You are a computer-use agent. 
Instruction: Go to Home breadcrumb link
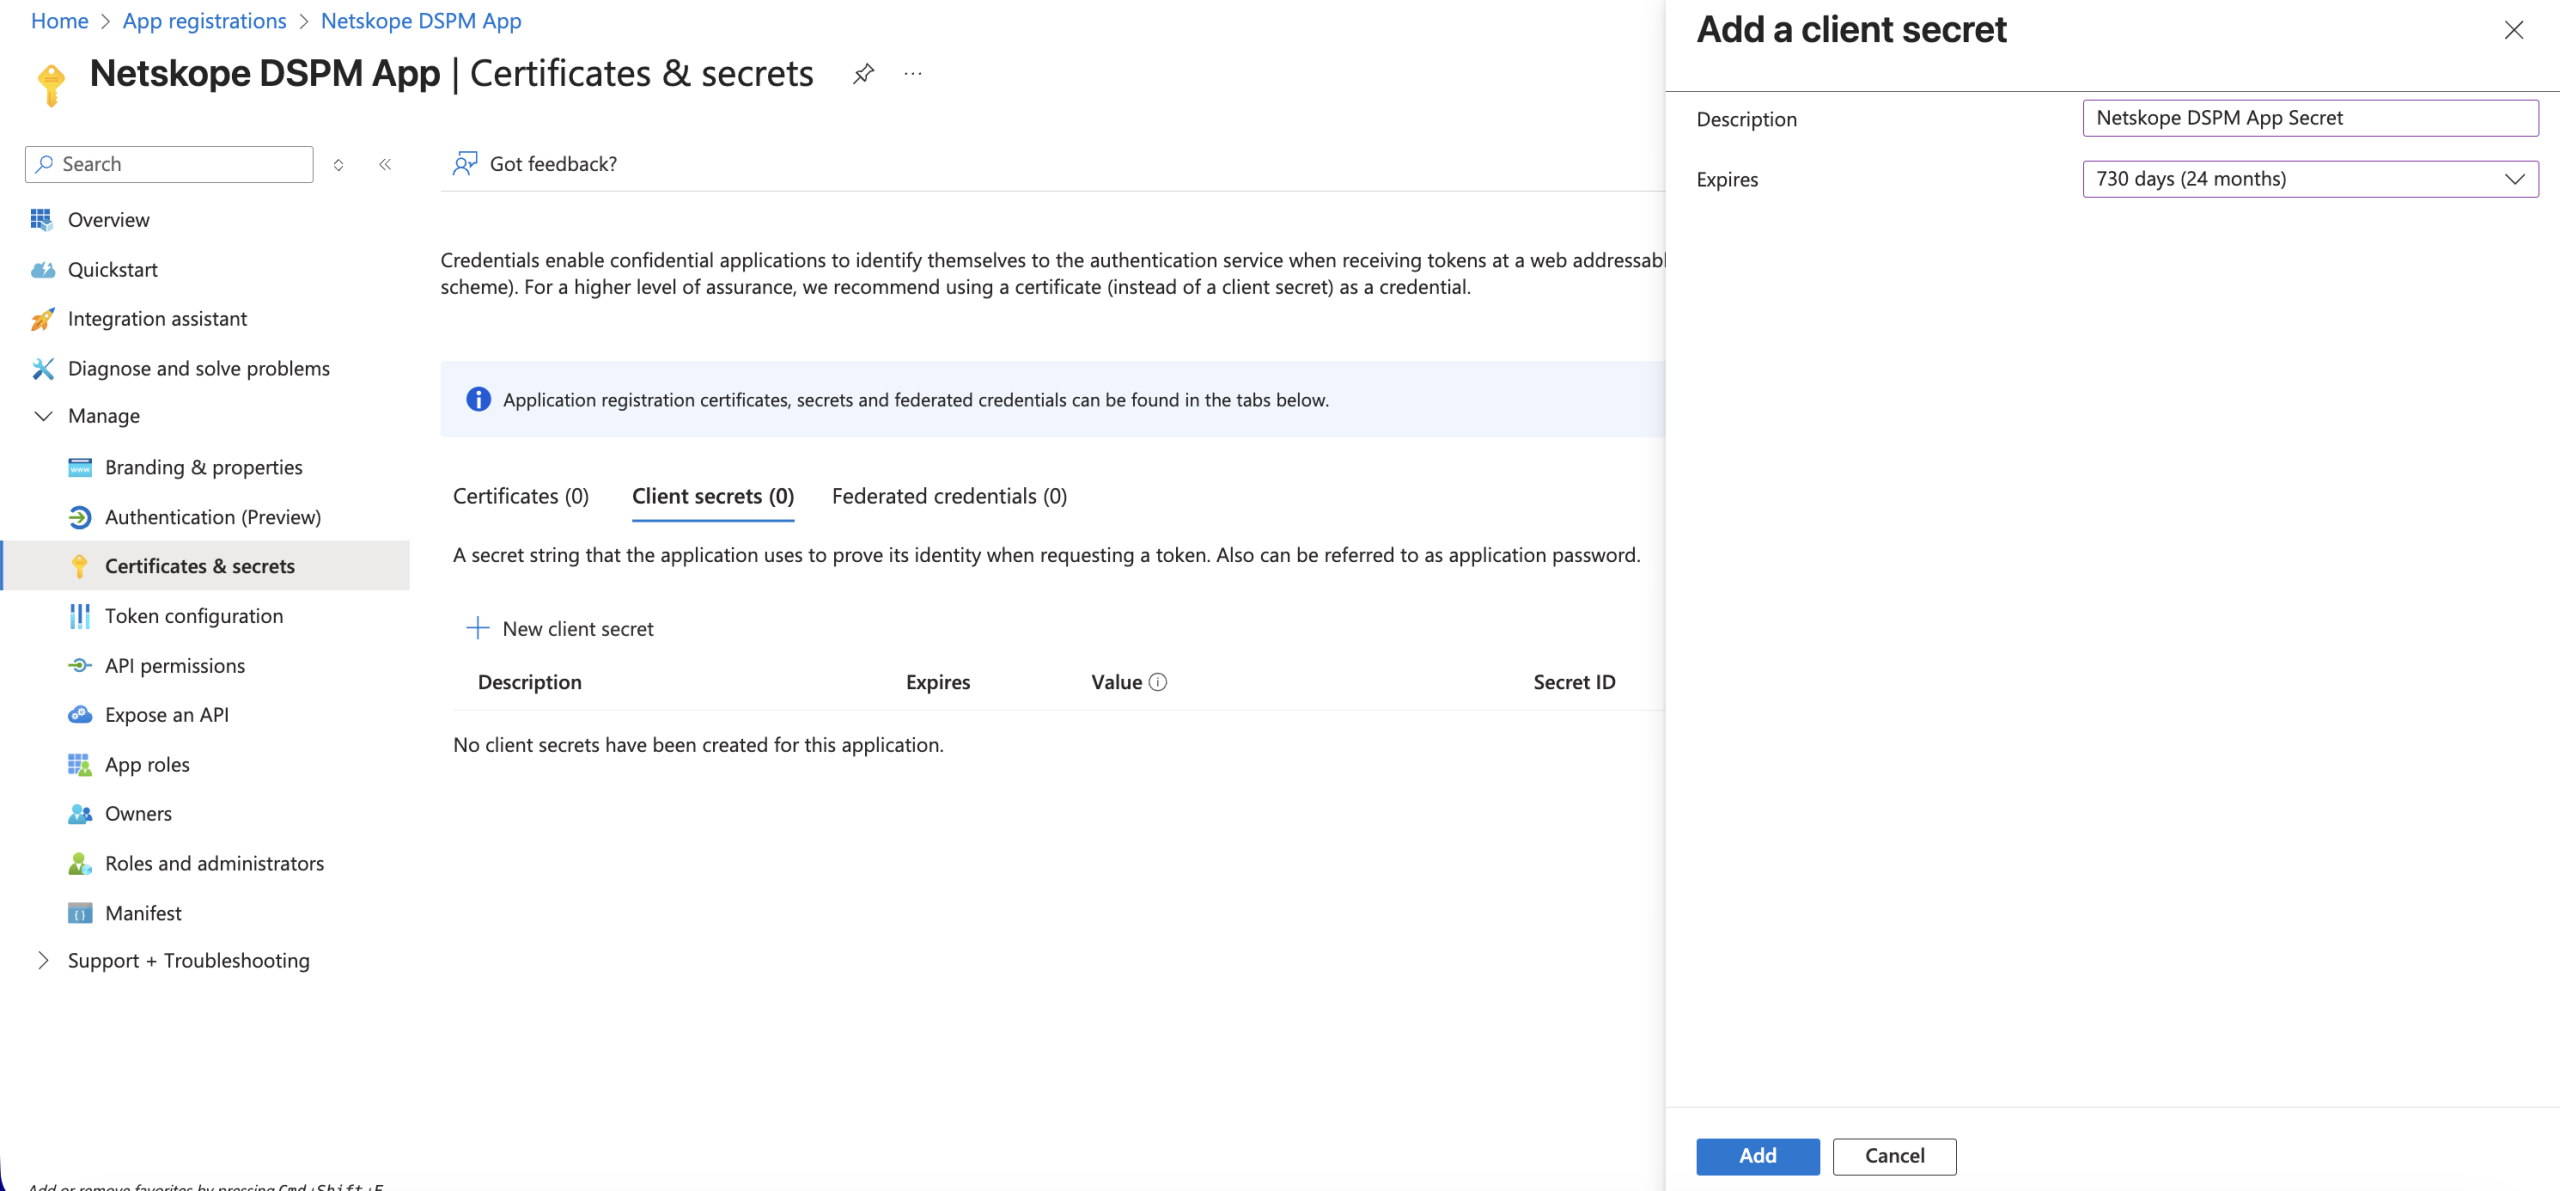click(x=59, y=21)
